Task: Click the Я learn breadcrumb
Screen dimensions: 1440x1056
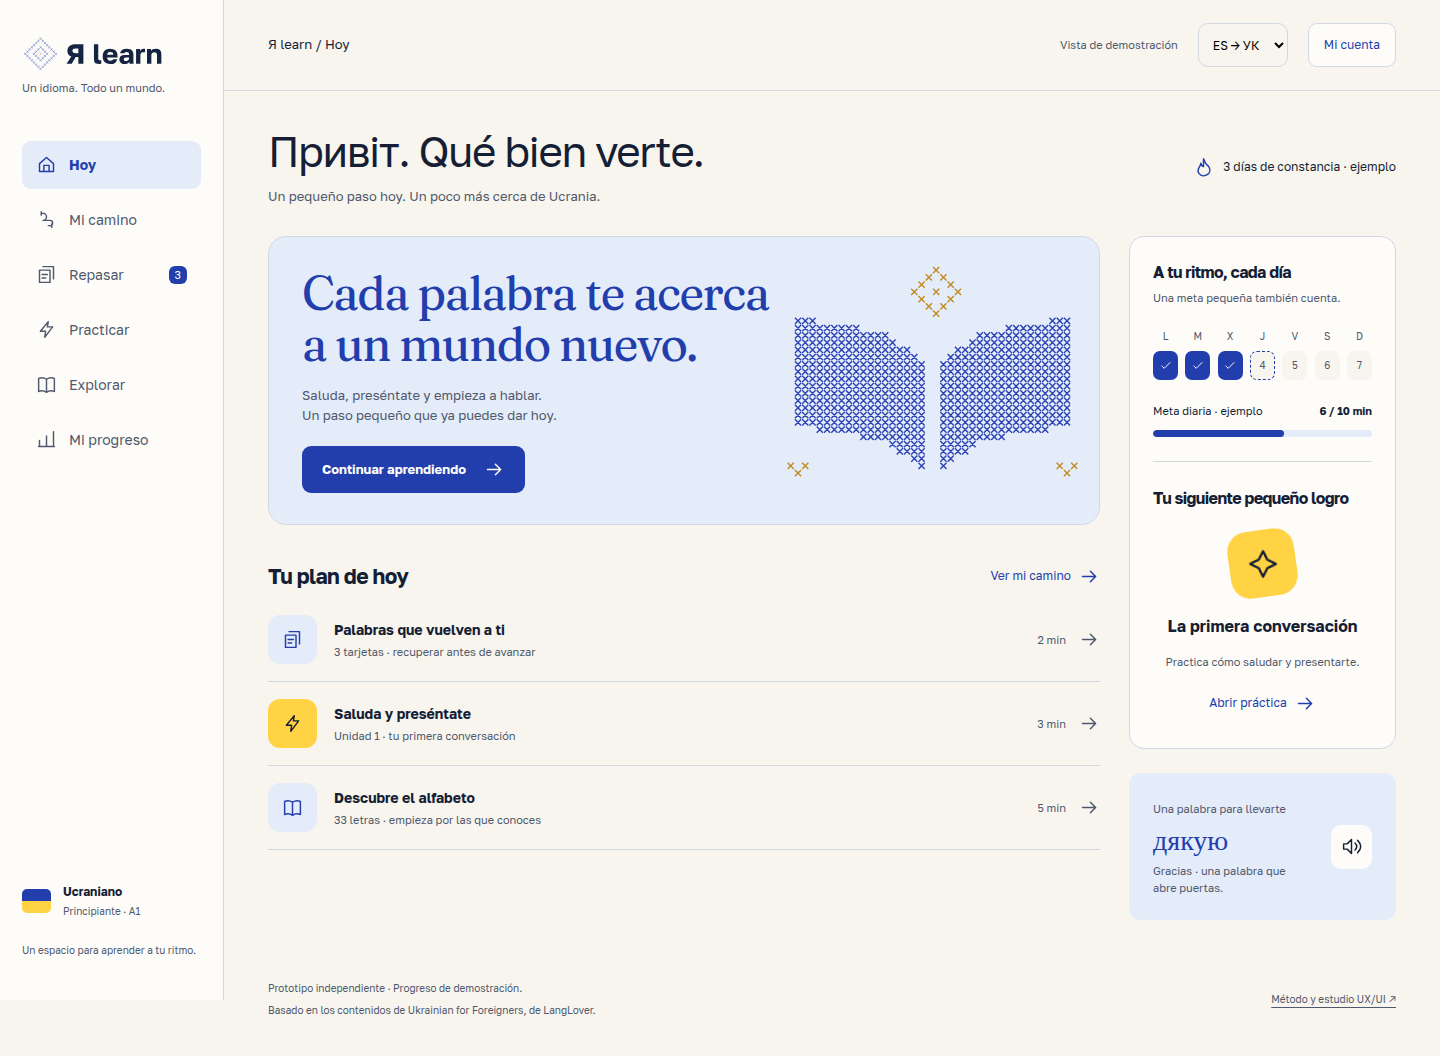Action: tap(290, 45)
